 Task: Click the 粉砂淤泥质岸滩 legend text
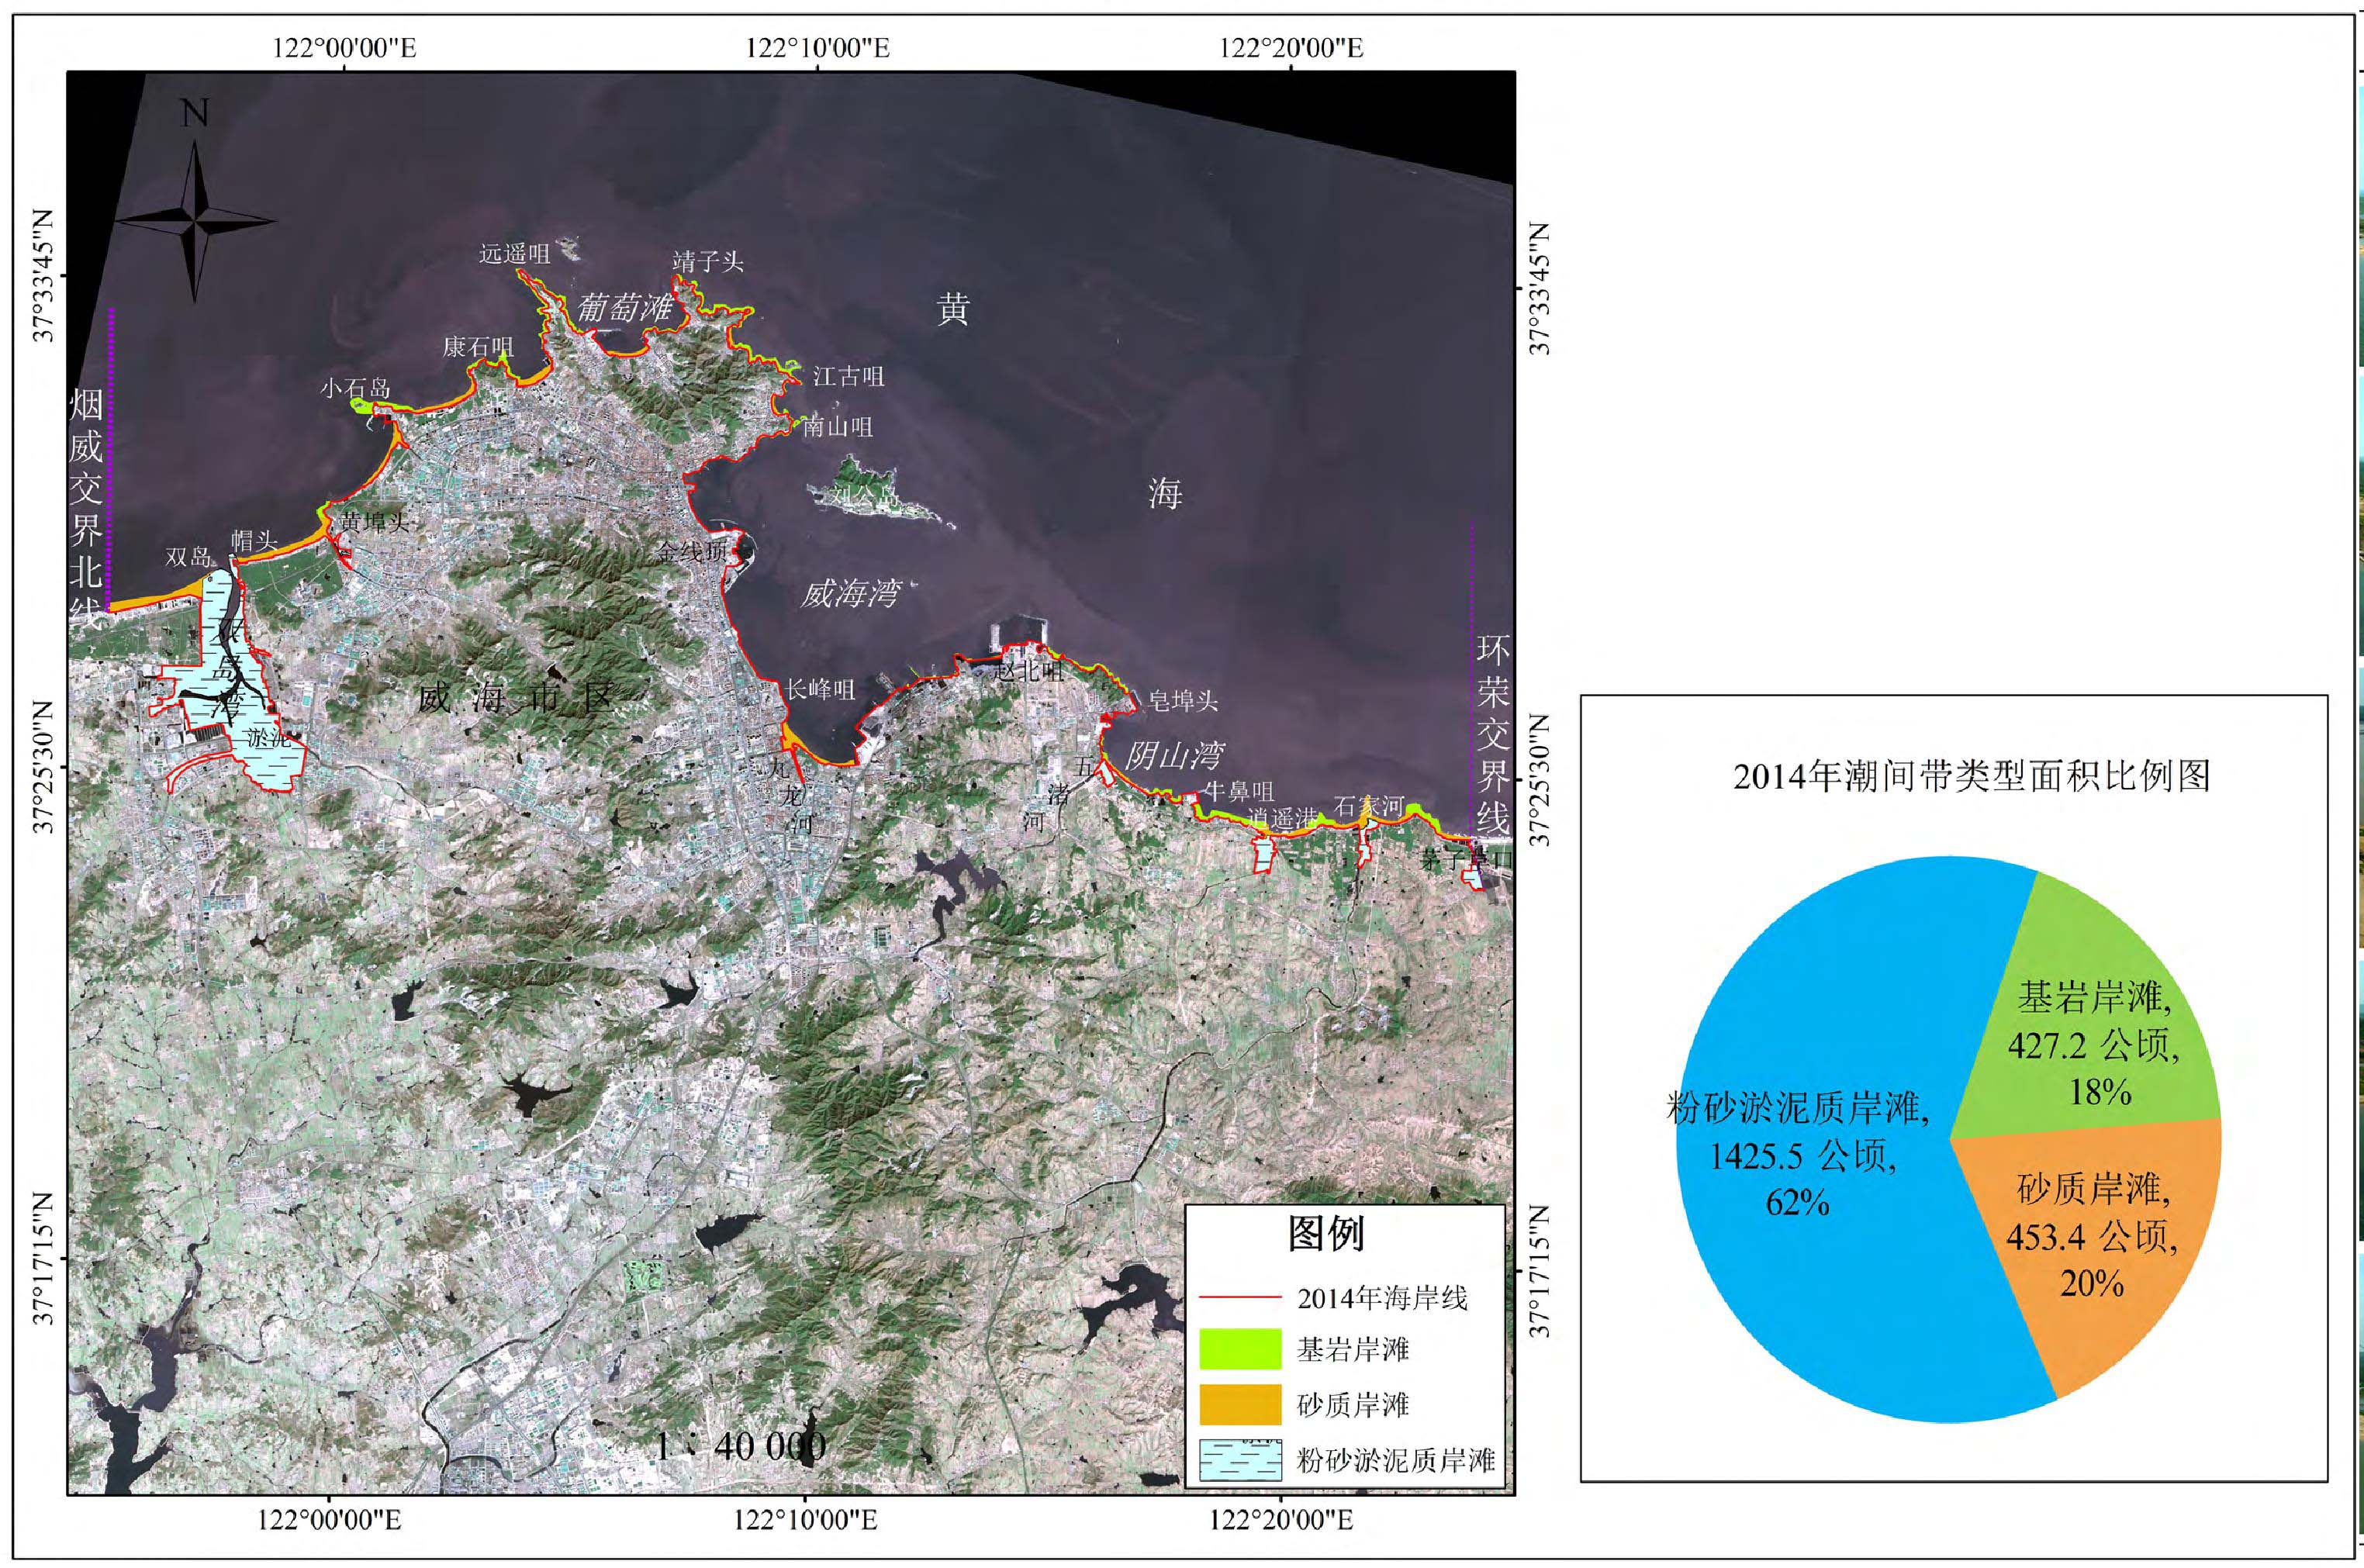(x=1396, y=1460)
